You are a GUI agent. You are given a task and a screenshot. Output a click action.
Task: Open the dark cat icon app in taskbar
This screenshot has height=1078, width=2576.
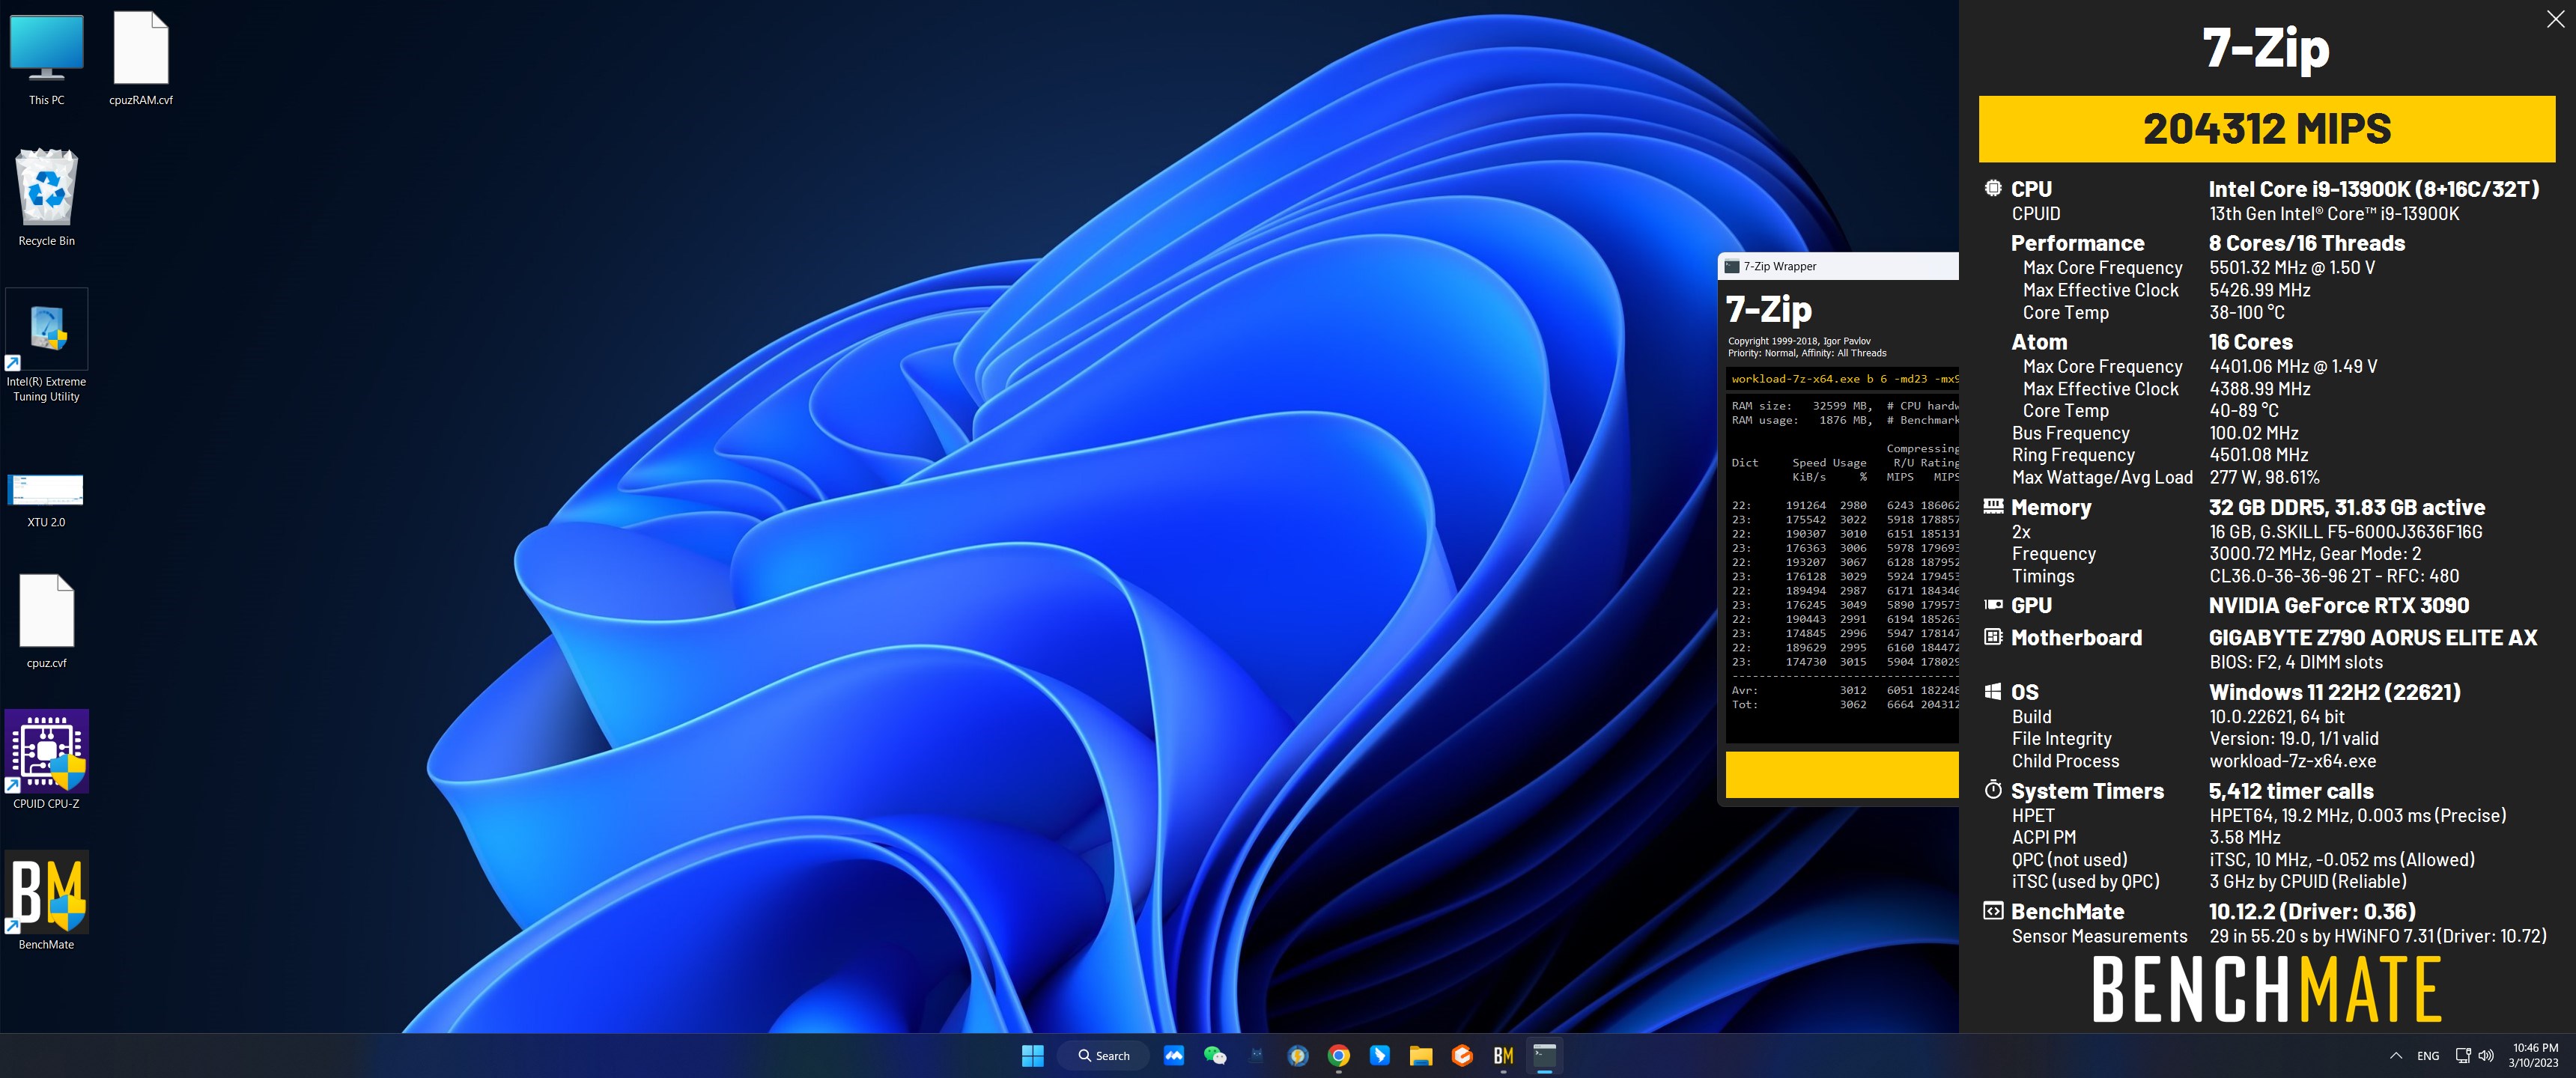(1256, 1055)
